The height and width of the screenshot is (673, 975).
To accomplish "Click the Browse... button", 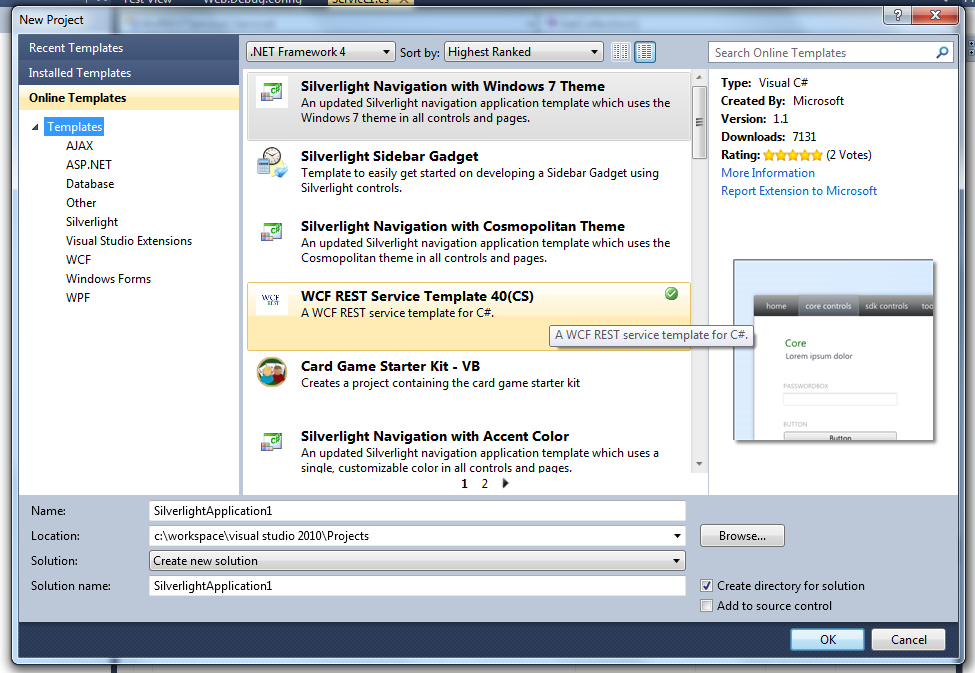I will click(742, 536).
